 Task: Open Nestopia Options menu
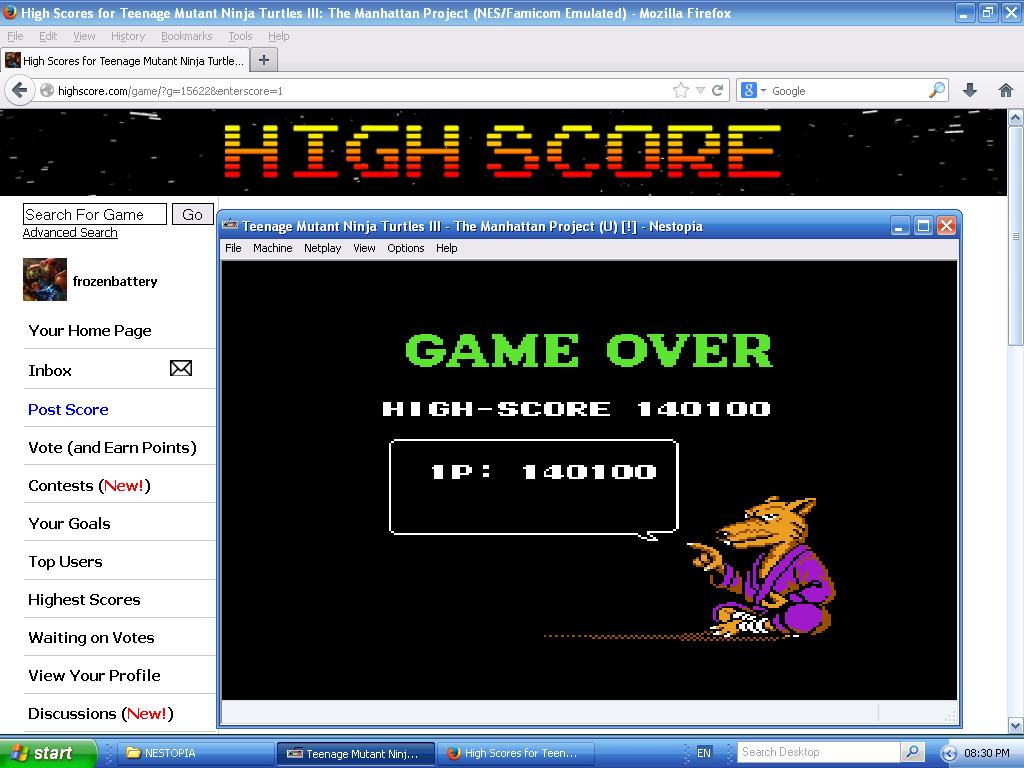(406, 248)
